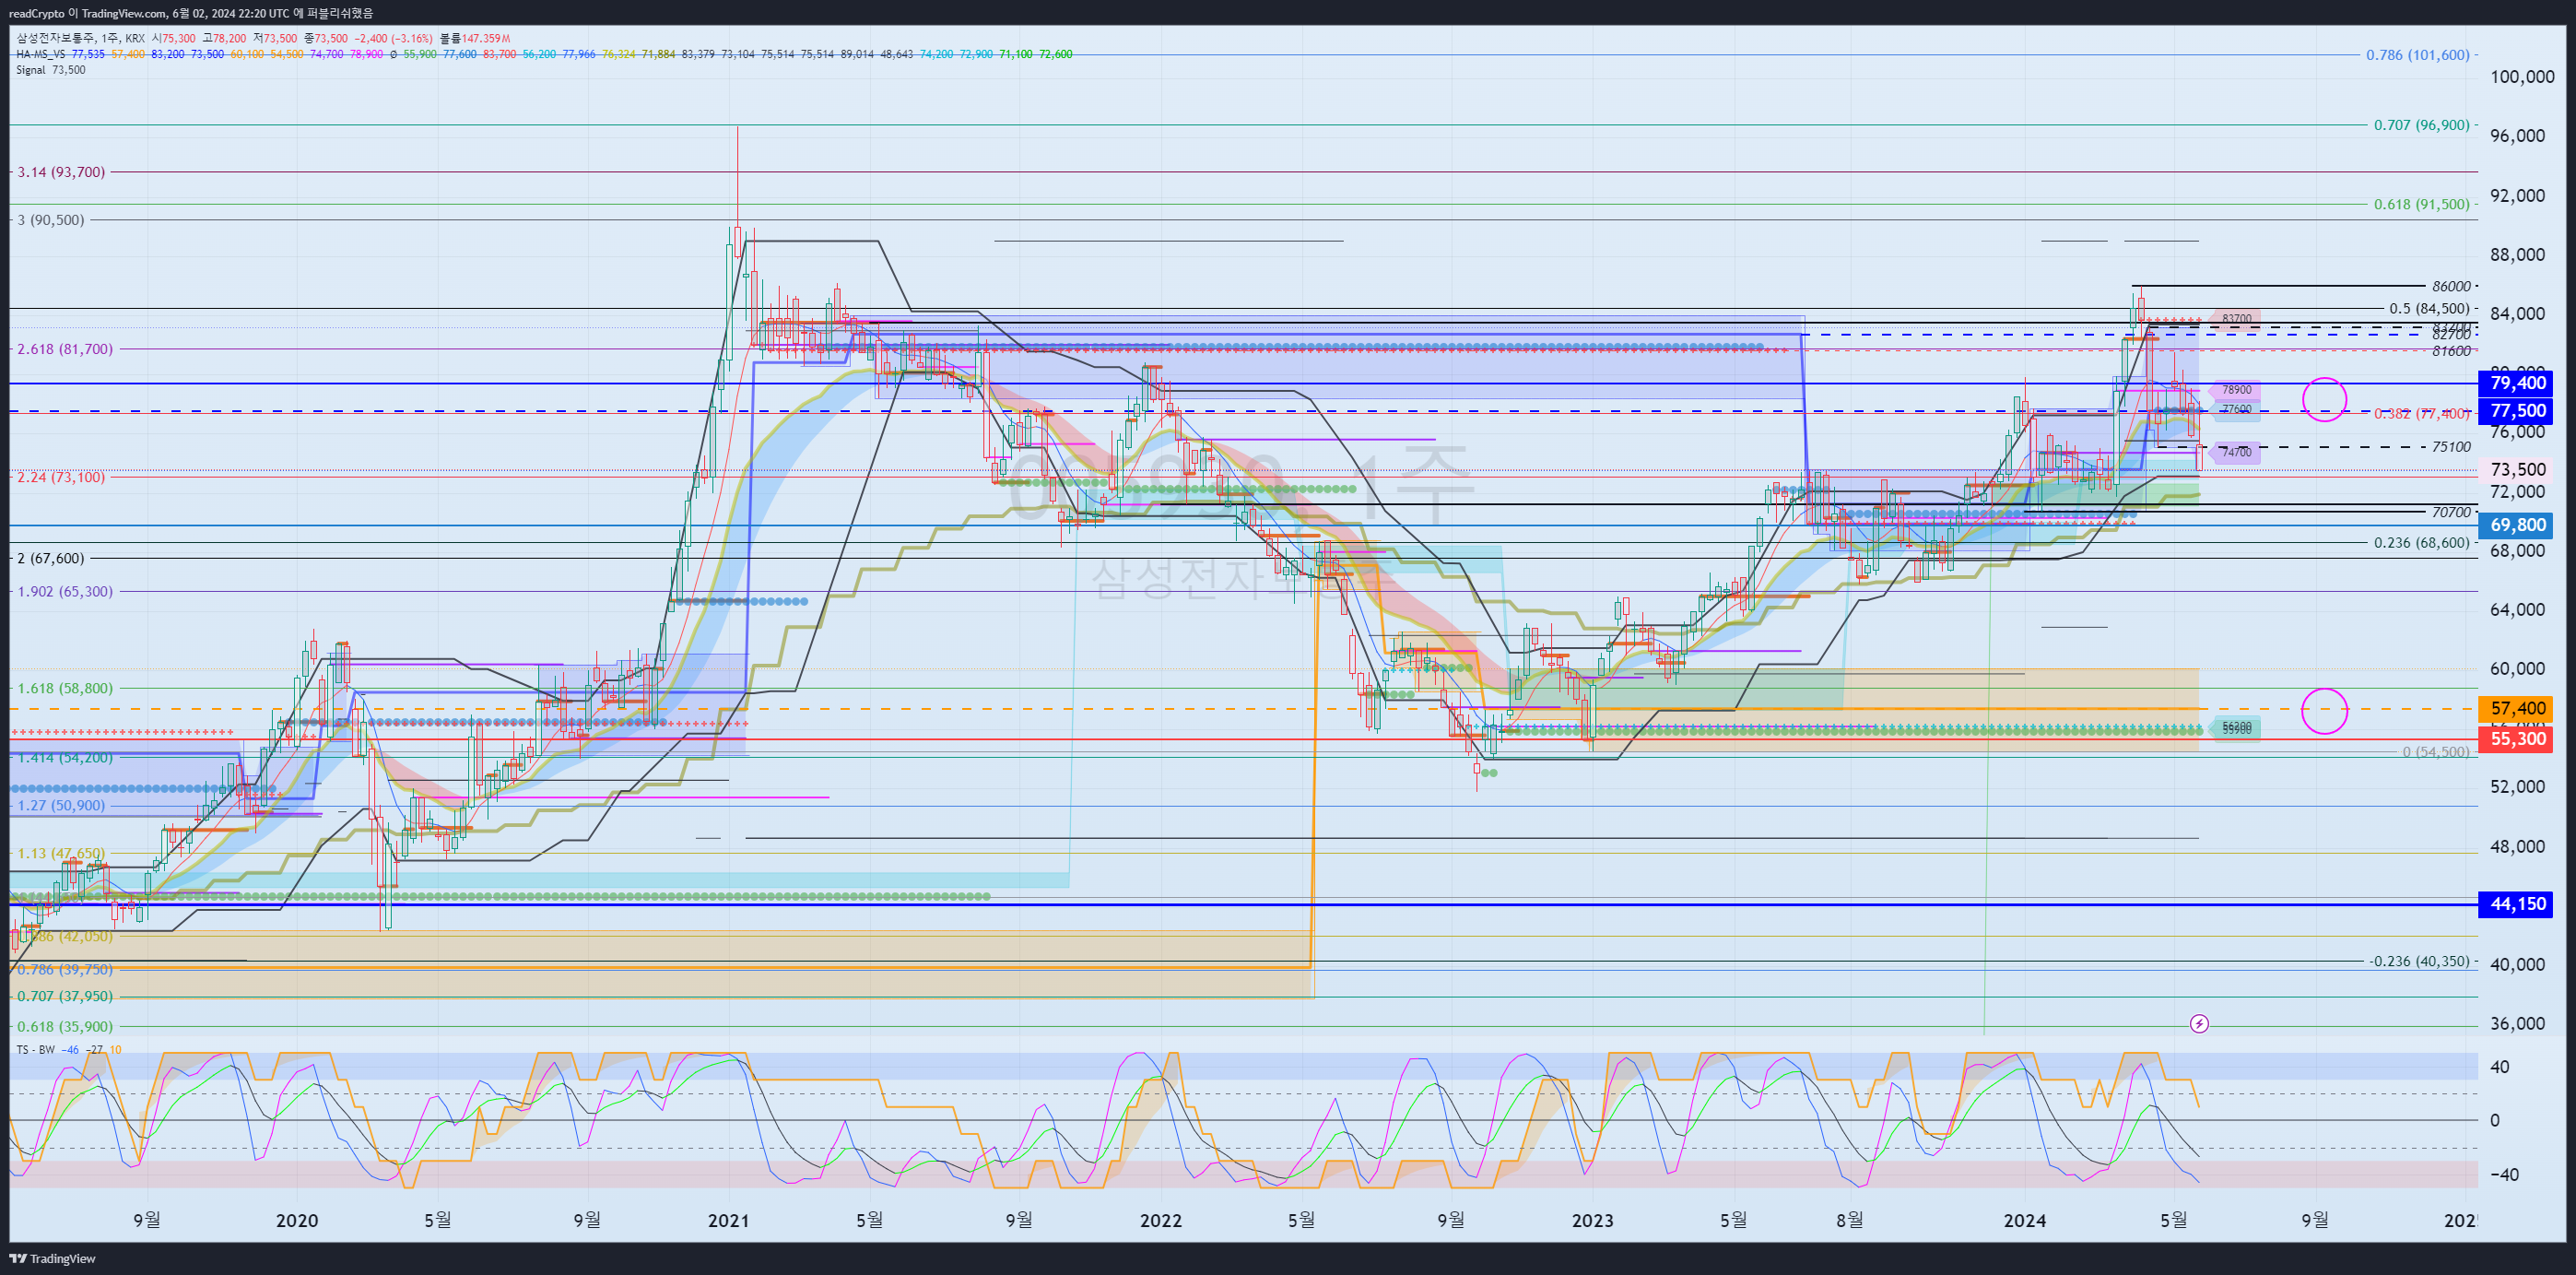Click 2023 on the time axis
Screen dimensions: 2576x1275
[x=1592, y=1220]
